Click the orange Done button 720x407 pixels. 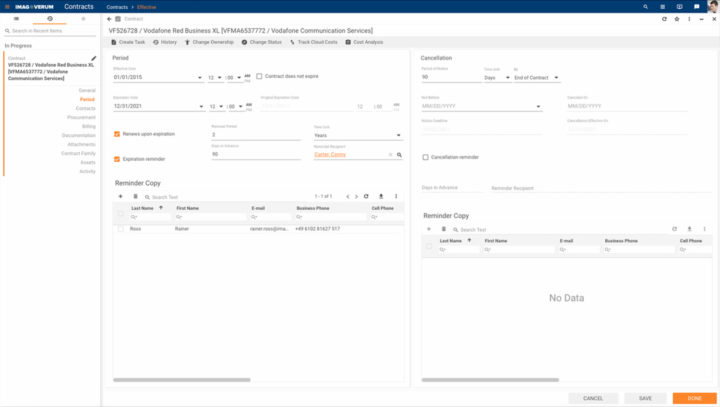[x=694, y=398]
